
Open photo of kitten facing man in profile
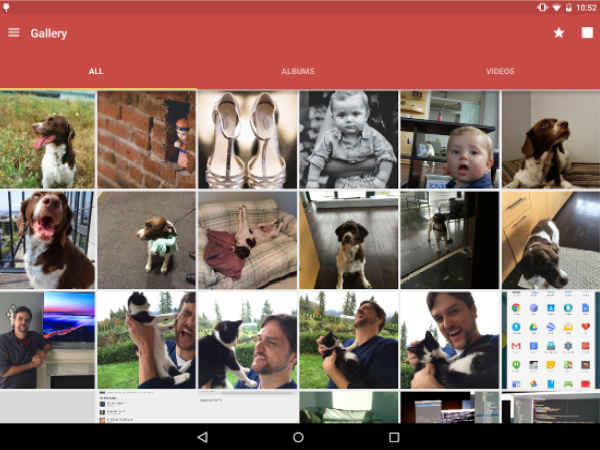tap(248, 340)
